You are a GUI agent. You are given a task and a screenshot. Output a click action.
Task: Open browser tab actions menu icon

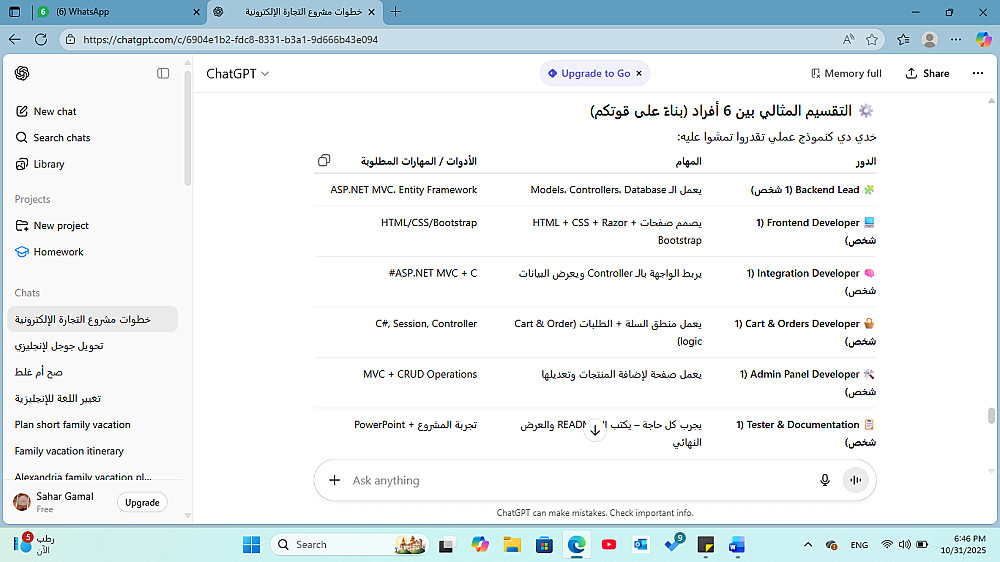tap(15, 11)
